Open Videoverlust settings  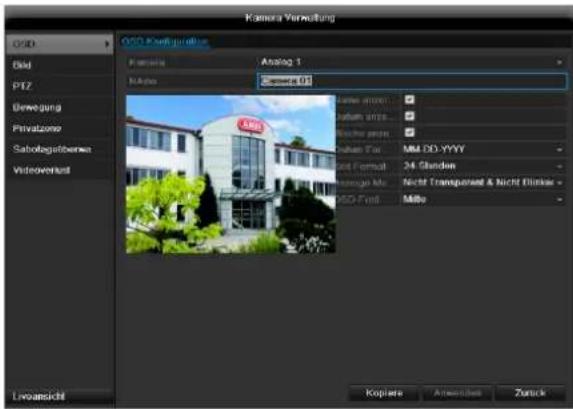tap(60, 170)
